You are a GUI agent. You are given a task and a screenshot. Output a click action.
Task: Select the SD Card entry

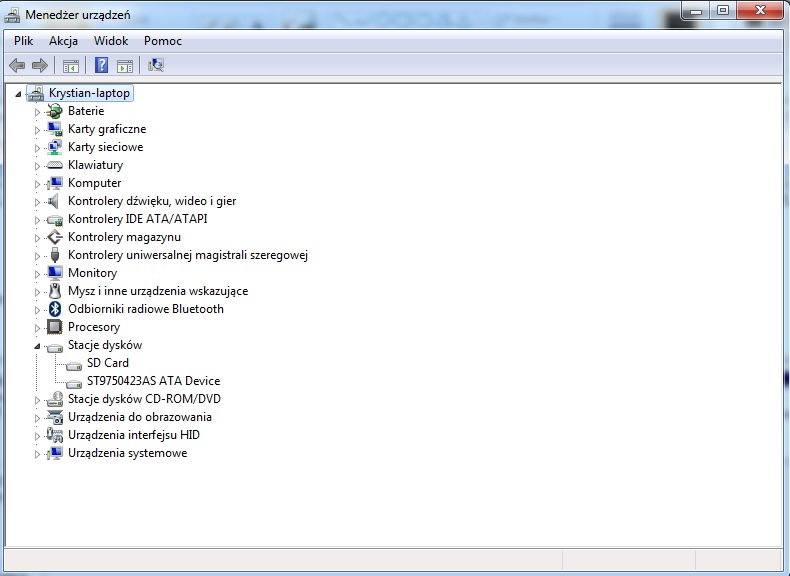tap(108, 363)
